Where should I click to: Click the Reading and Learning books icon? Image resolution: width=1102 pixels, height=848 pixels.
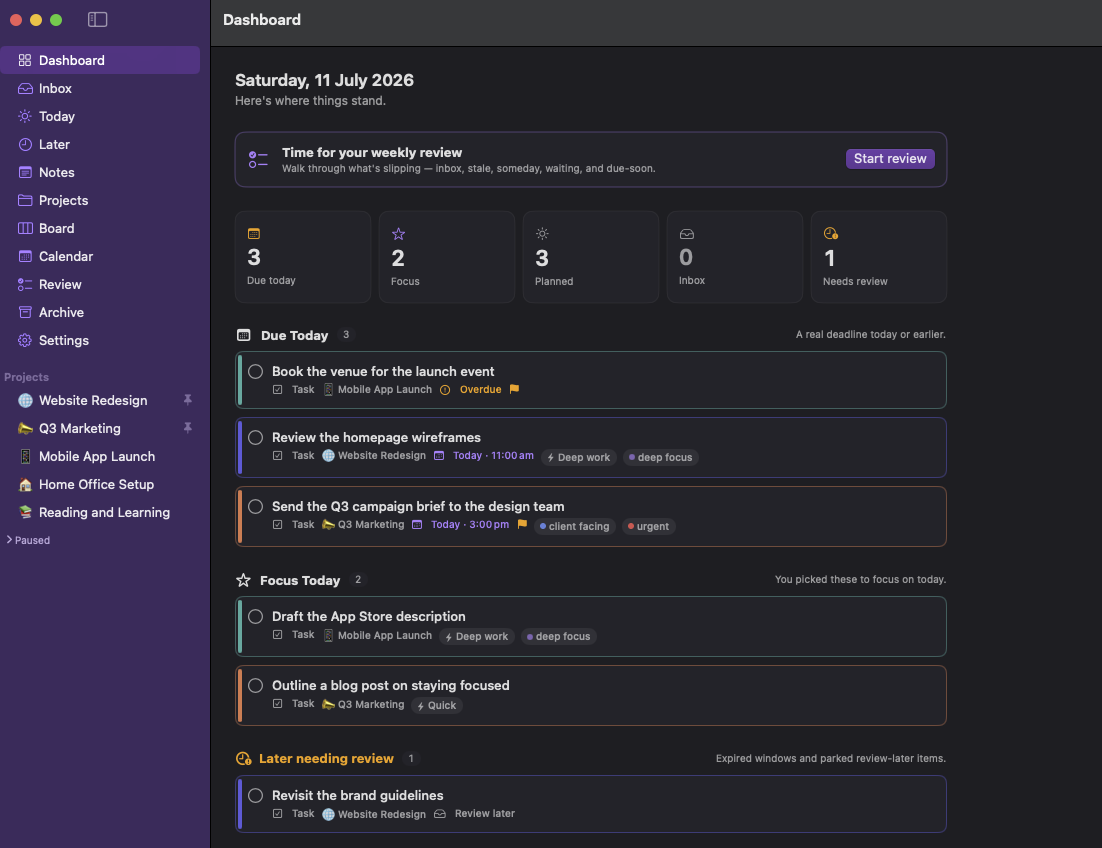point(25,512)
